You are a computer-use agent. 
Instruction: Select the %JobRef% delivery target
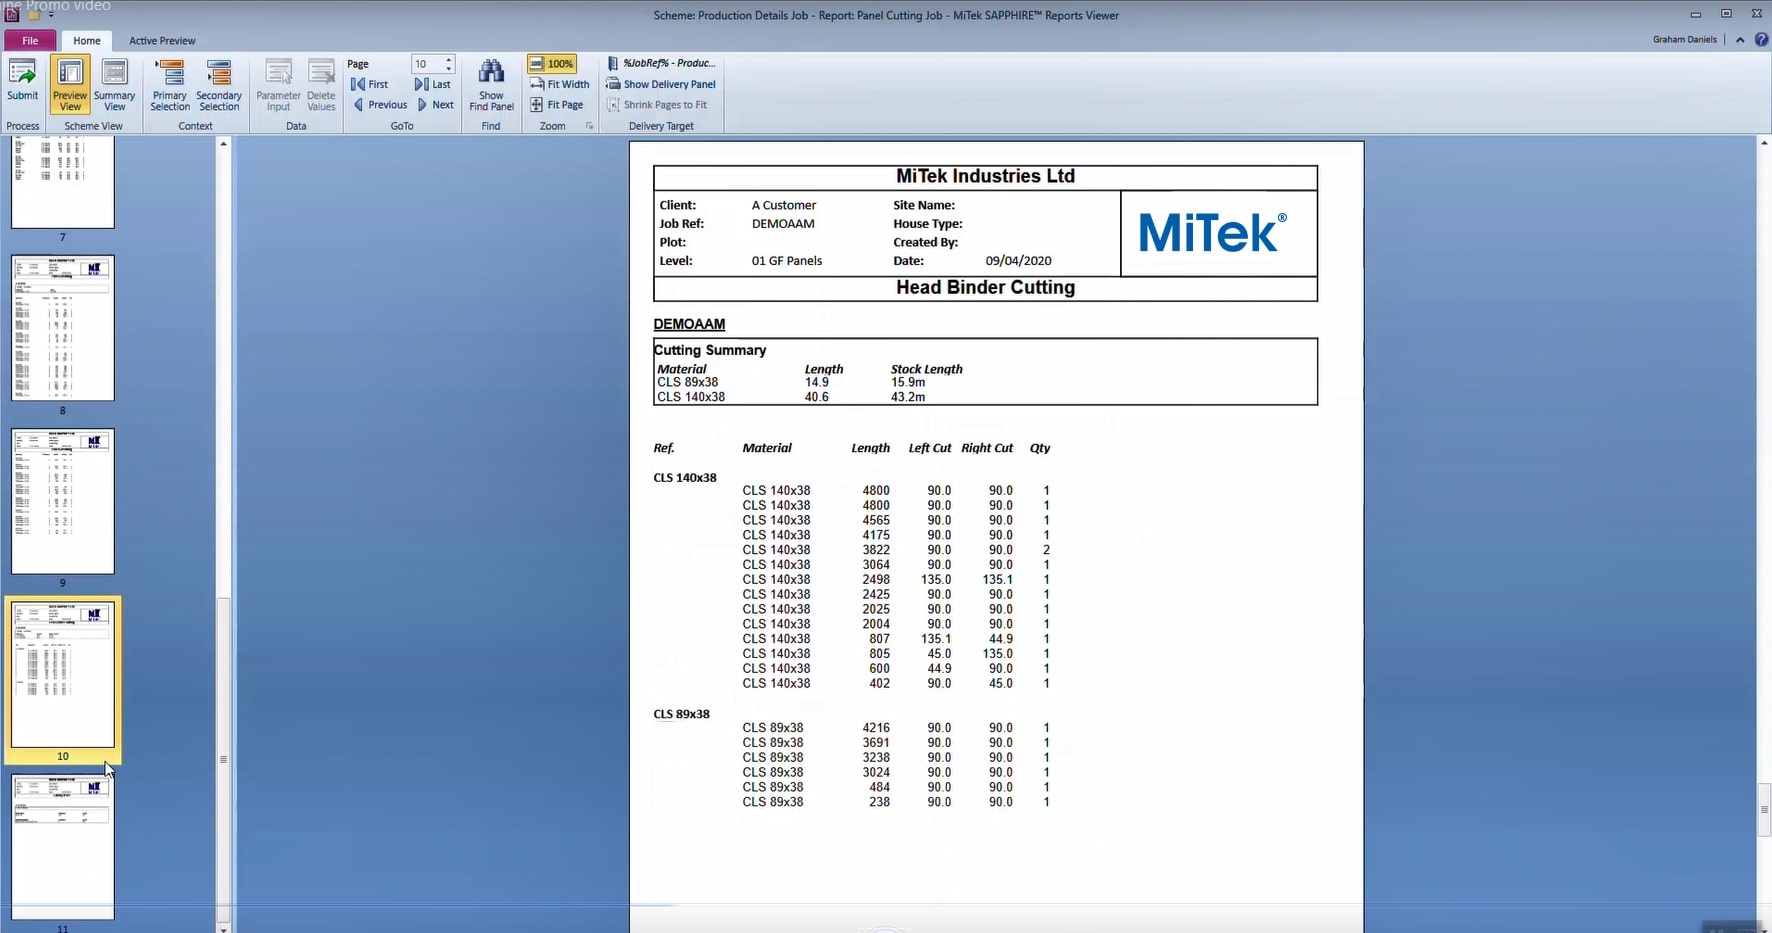click(661, 63)
